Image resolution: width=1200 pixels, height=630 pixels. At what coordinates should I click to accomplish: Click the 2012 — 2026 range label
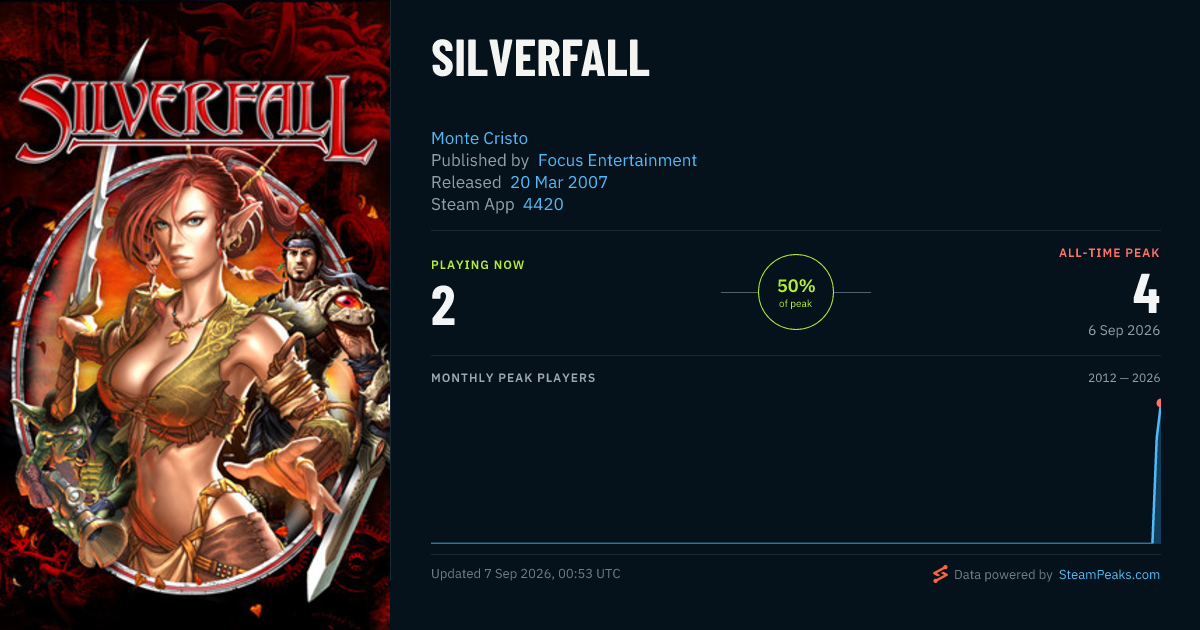coord(1124,378)
